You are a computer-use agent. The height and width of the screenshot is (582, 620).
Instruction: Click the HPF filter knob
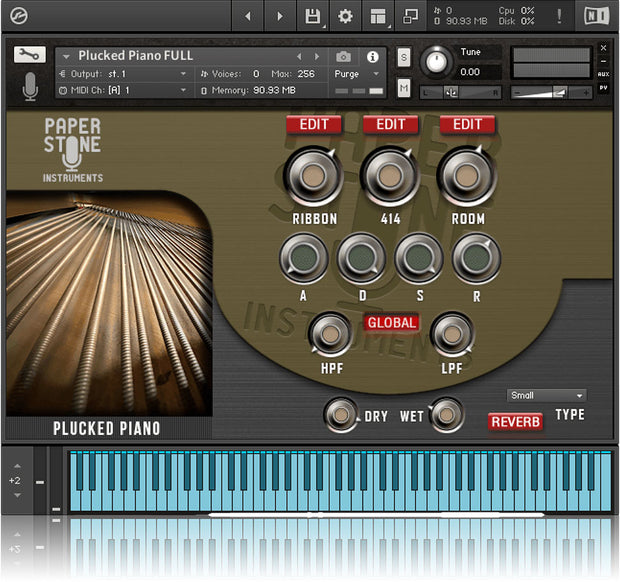[330, 334]
